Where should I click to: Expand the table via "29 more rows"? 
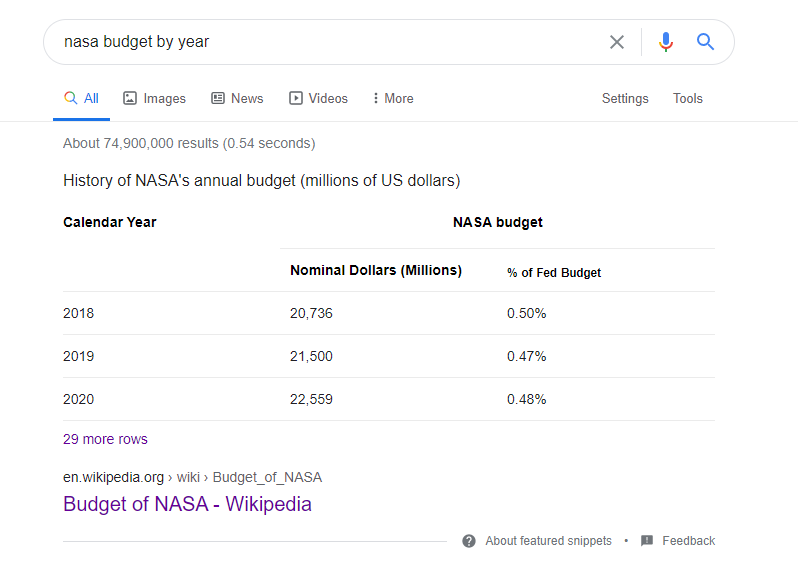105,439
